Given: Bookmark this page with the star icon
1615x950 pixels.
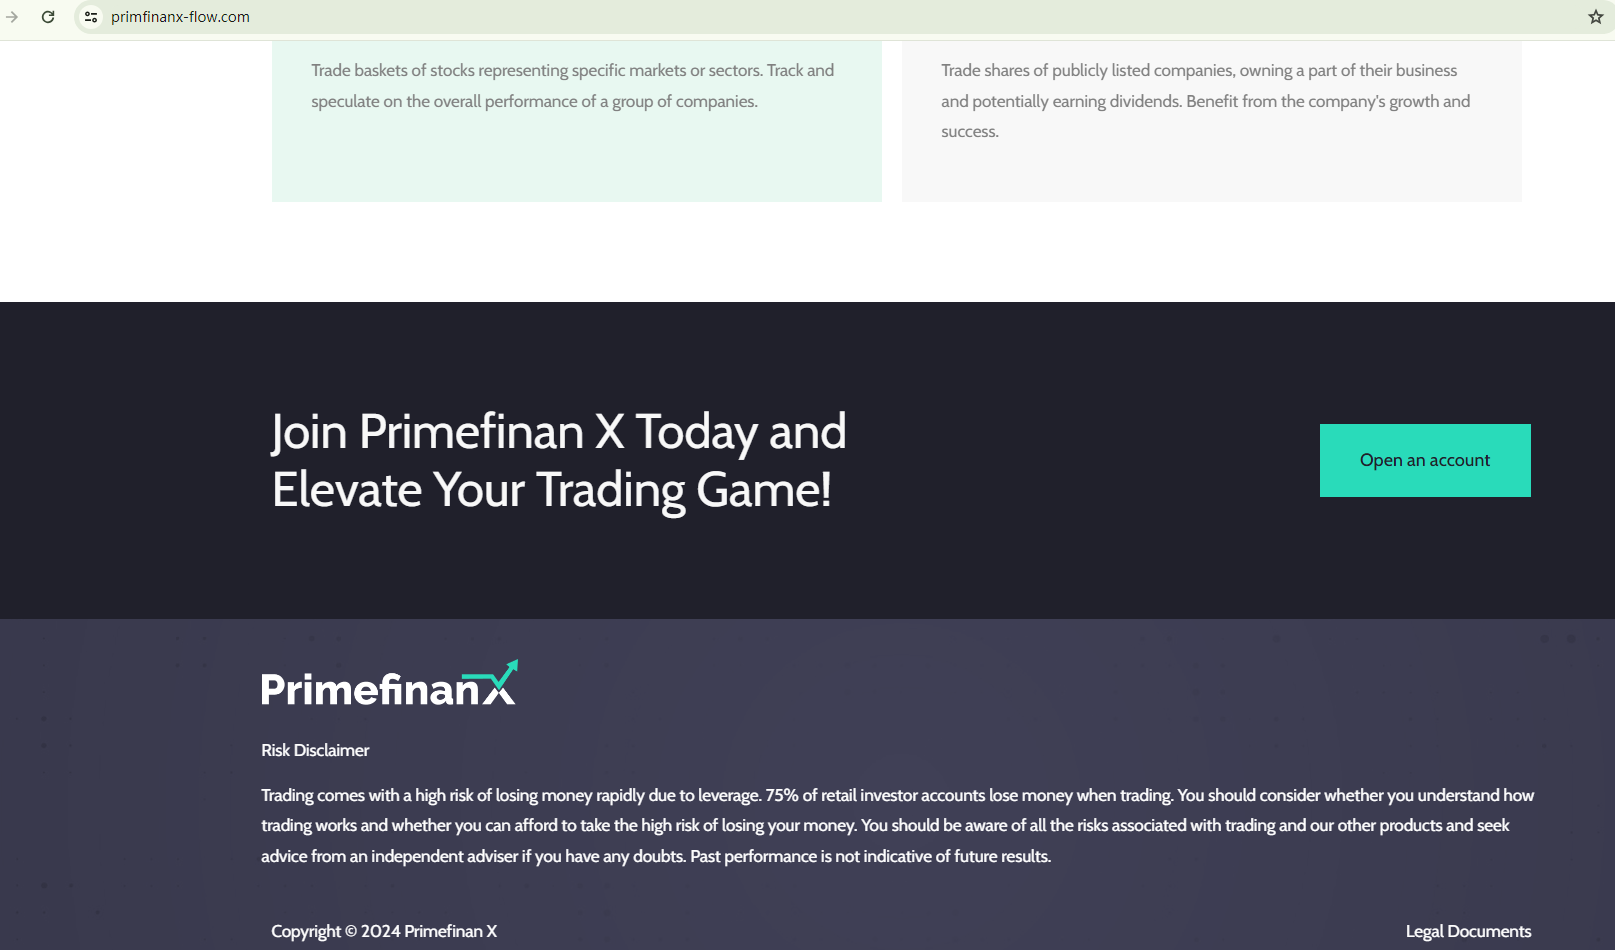Looking at the screenshot, I should 1596,17.
